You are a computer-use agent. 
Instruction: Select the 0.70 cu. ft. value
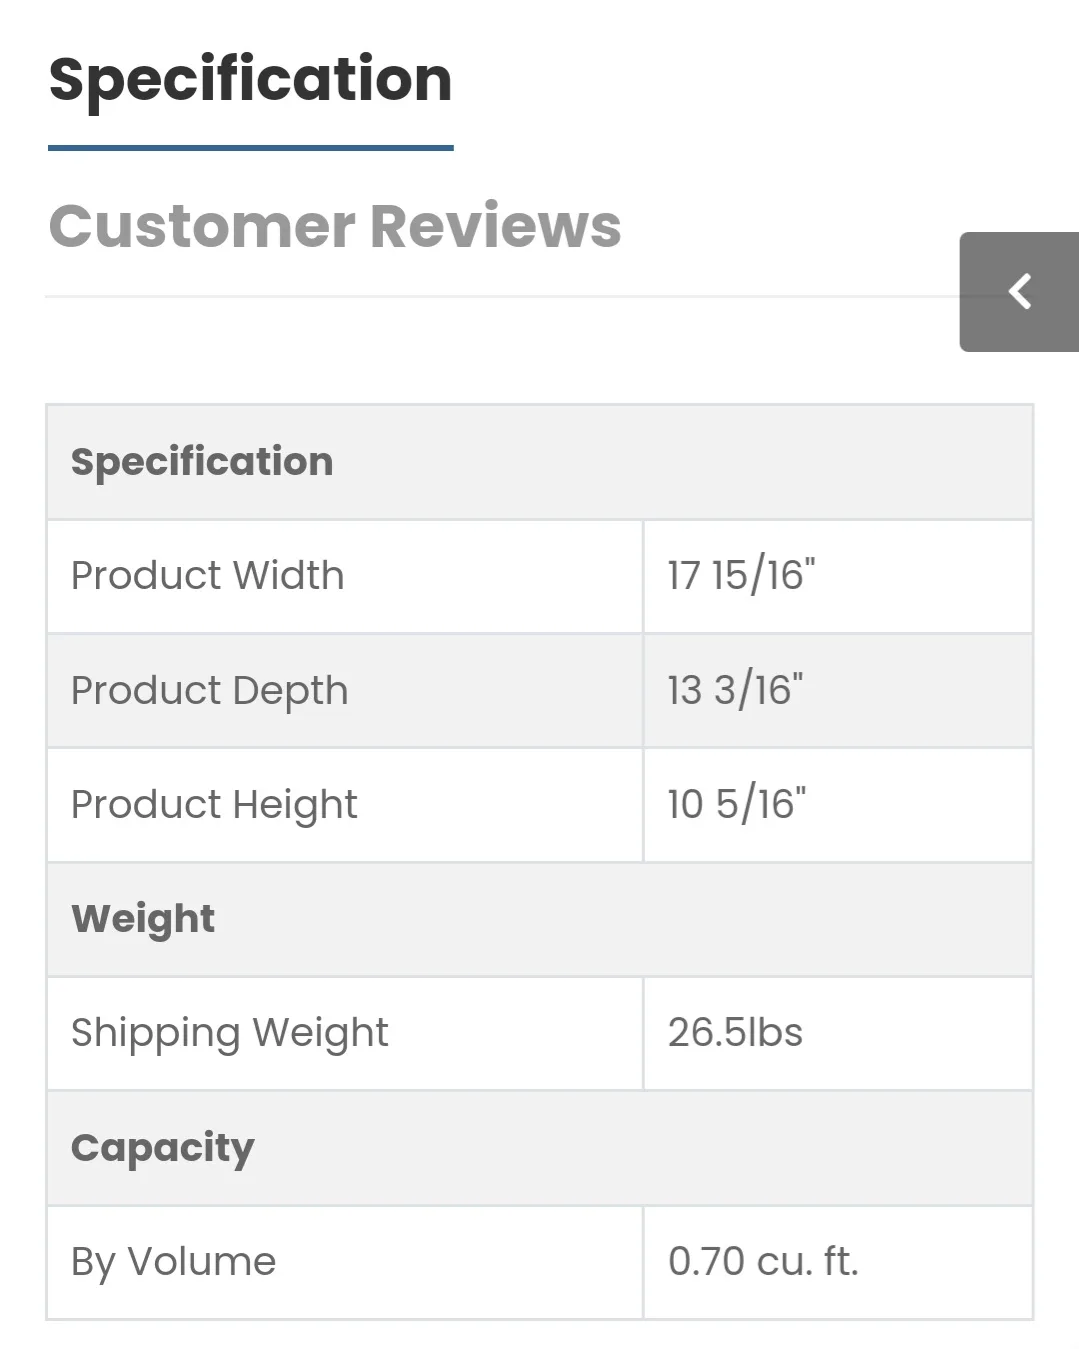(763, 1262)
